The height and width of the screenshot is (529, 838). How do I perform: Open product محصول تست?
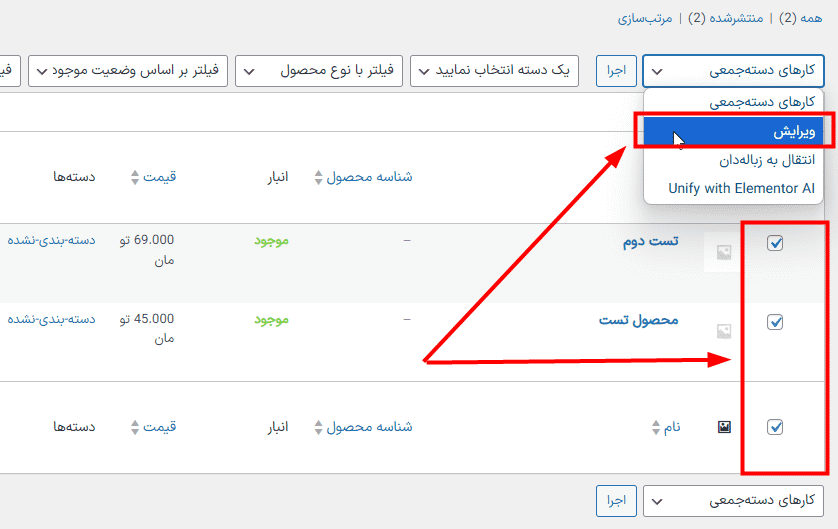pos(639,321)
